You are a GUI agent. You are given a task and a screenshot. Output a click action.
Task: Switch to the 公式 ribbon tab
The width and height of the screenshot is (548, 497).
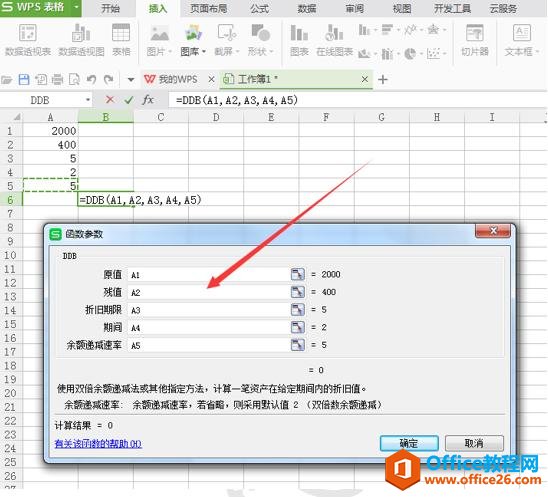coord(259,8)
